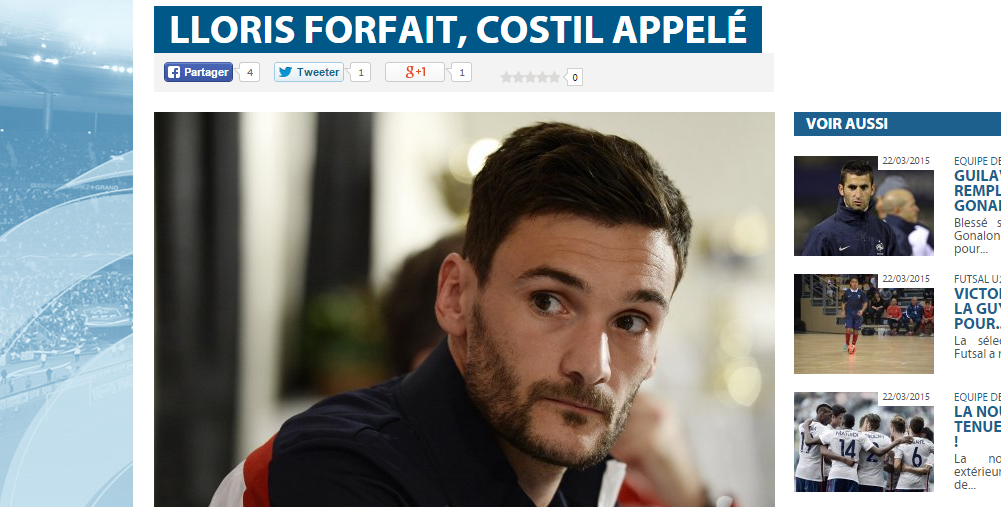1001x507 pixels.
Task: Click Google +1 count bubble
Action: click(462, 72)
